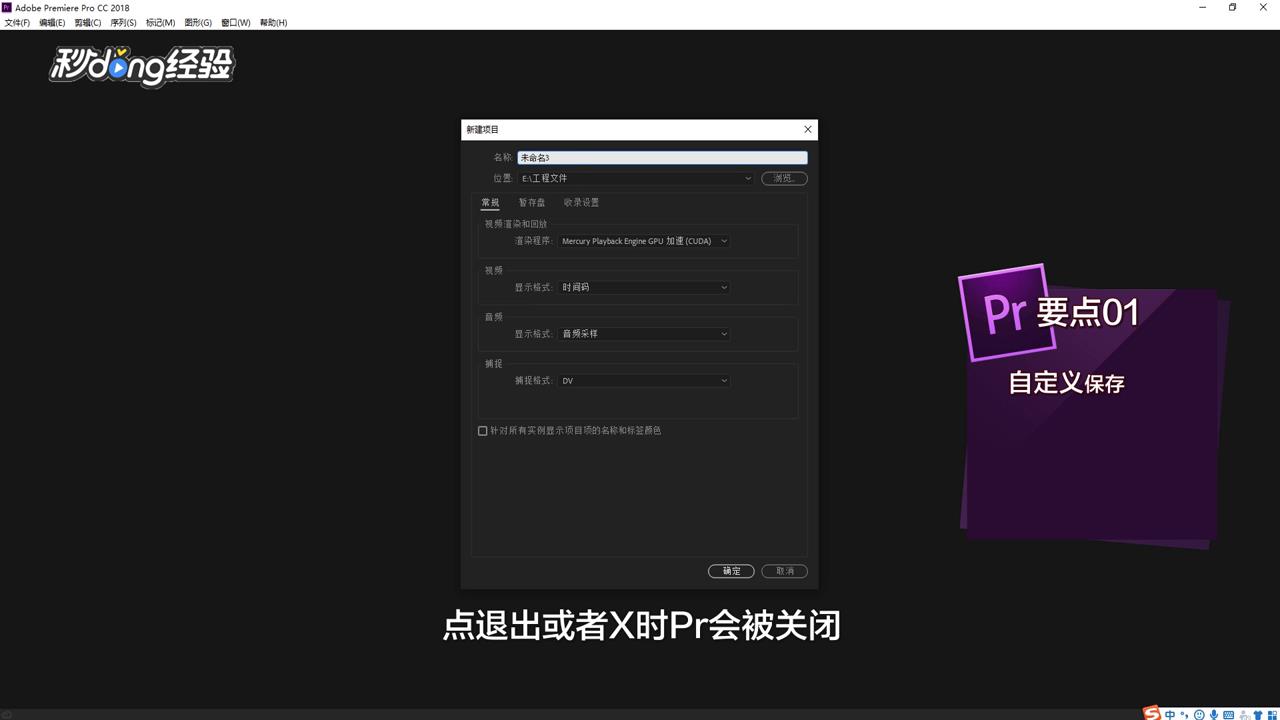The image size is (1280, 720).
Task: Toggle punctuation mode on Sogou toolbar
Action: 1184,714
